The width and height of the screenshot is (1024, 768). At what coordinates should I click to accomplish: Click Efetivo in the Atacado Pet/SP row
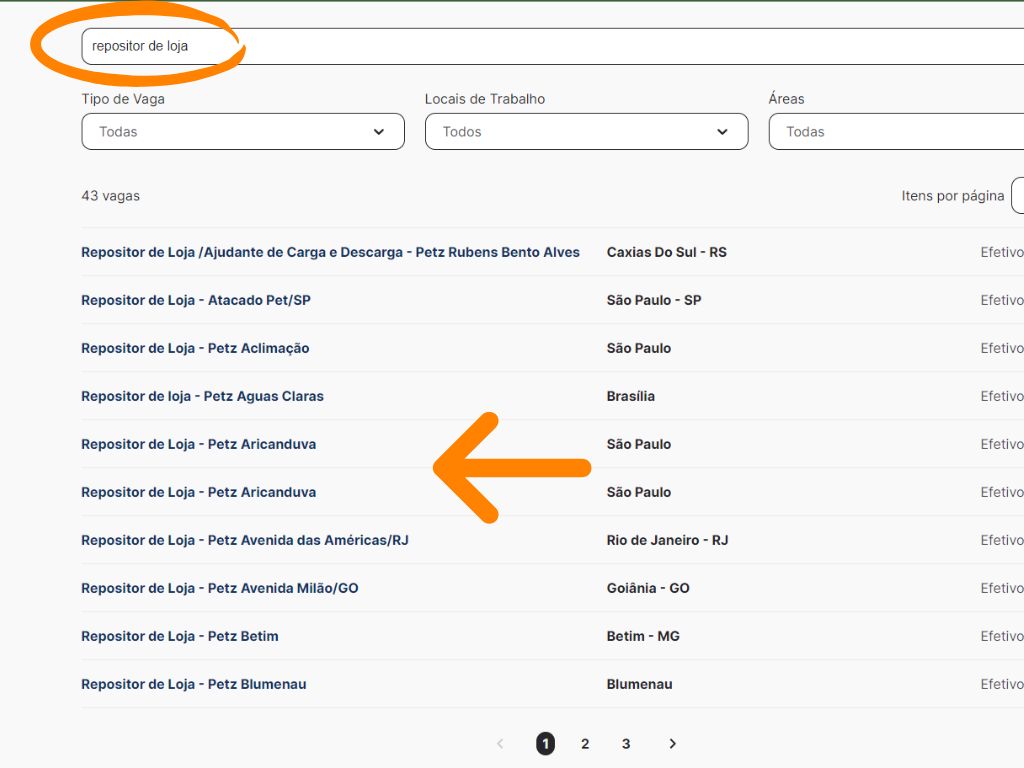1002,300
